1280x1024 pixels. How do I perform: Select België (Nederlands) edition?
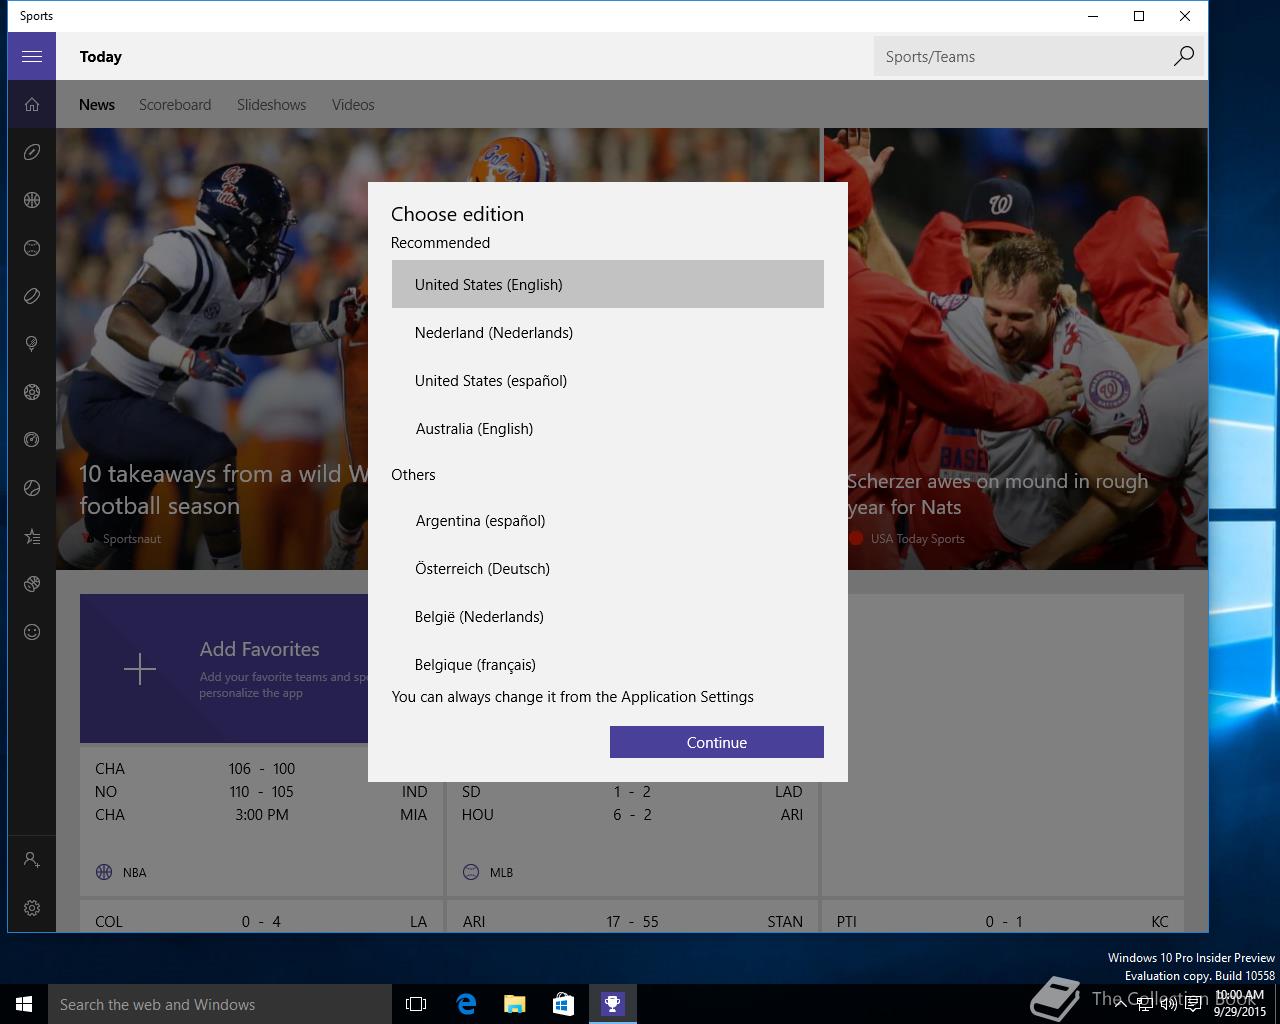608,616
